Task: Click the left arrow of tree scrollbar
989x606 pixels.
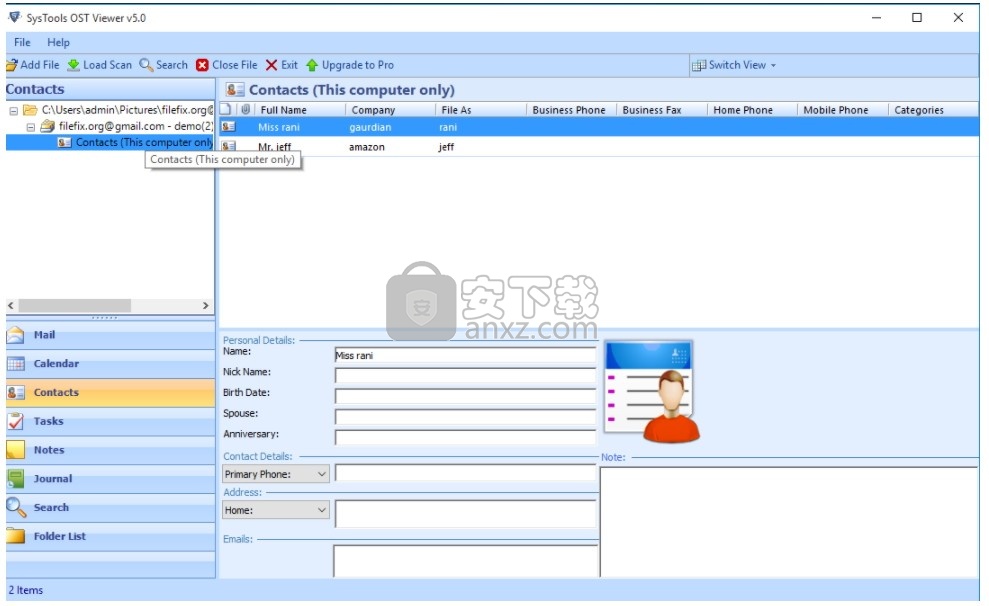Action: [11, 306]
